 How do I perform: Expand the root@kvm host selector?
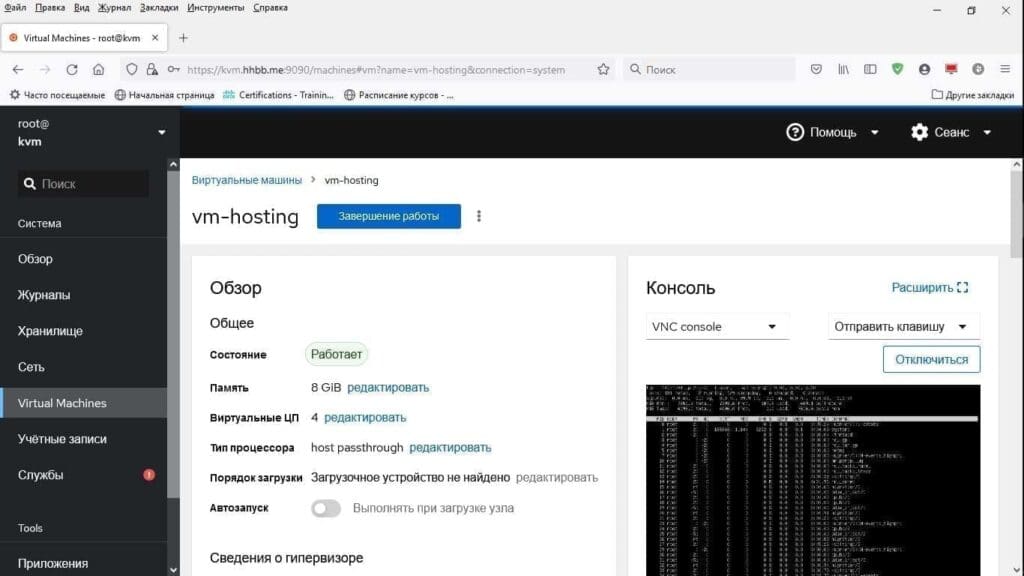162,132
